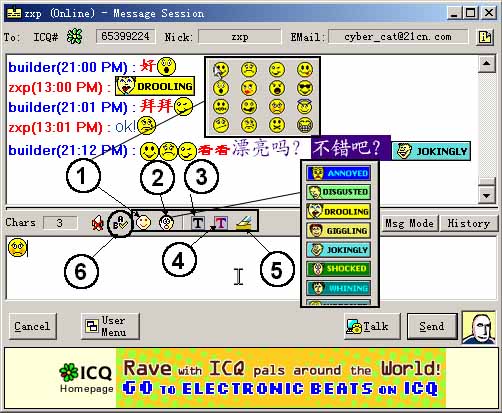Image resolution: width=502 pixels, height=413 pixels.
Task: Click the green ICQ flower status icon
Action: tap(74, 36)
